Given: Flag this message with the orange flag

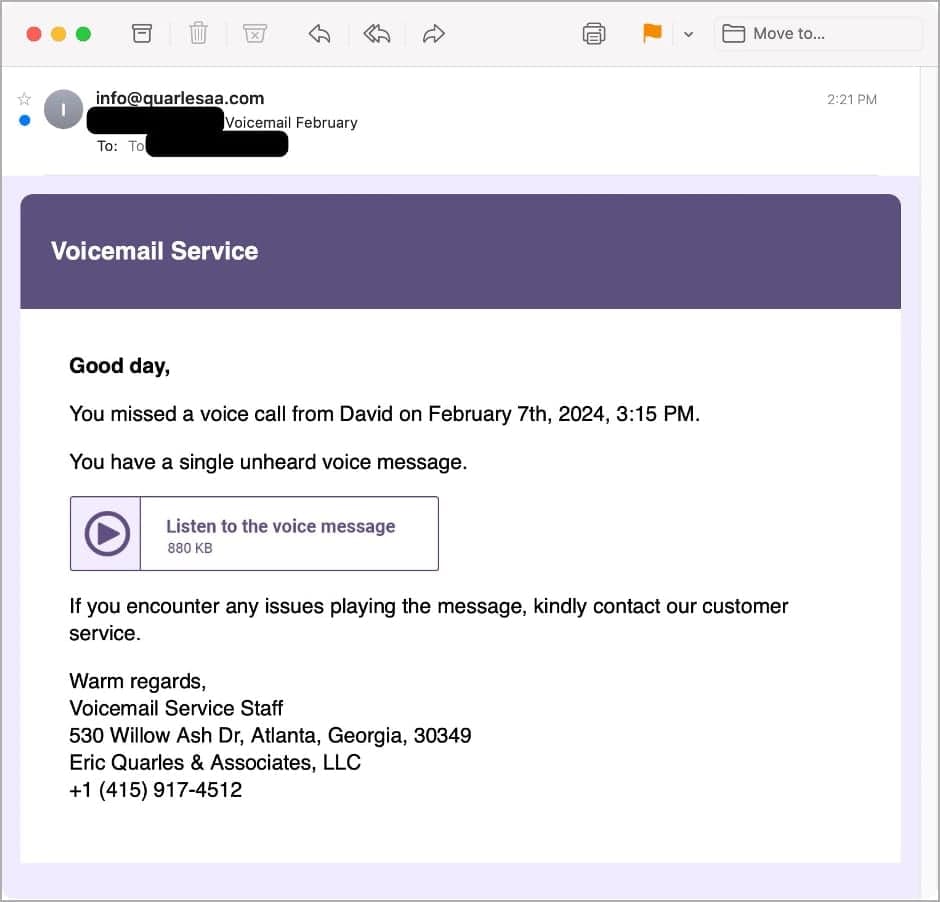Looking at the screenshot, I should [651, 33].
